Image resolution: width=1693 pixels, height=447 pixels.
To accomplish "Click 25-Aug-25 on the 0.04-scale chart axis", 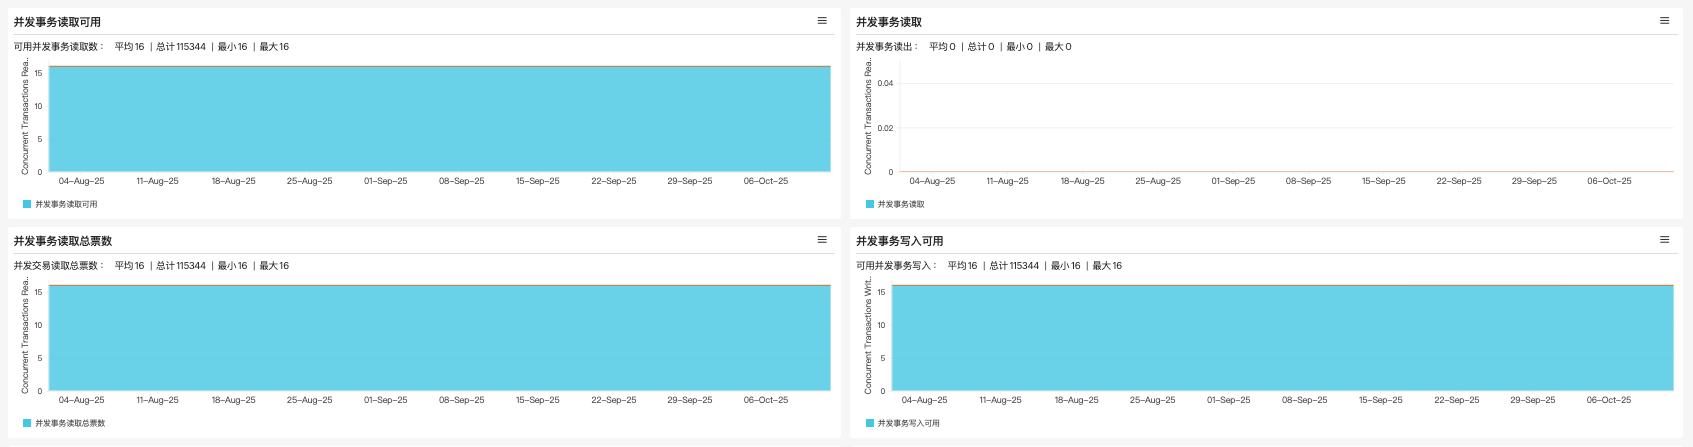I will tap(1157, 182).
